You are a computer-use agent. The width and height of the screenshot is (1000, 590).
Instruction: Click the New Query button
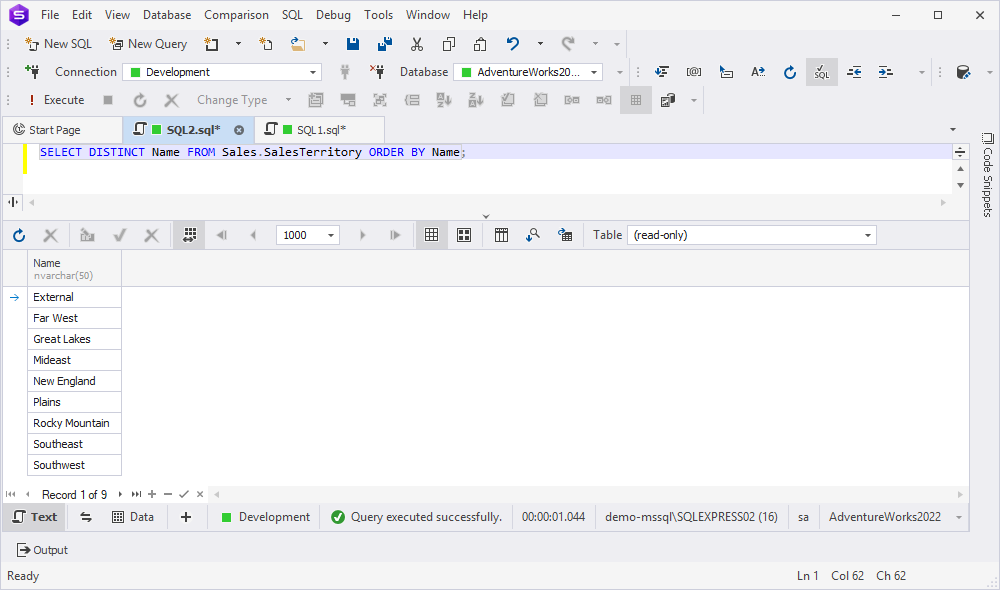coord(148,43)
